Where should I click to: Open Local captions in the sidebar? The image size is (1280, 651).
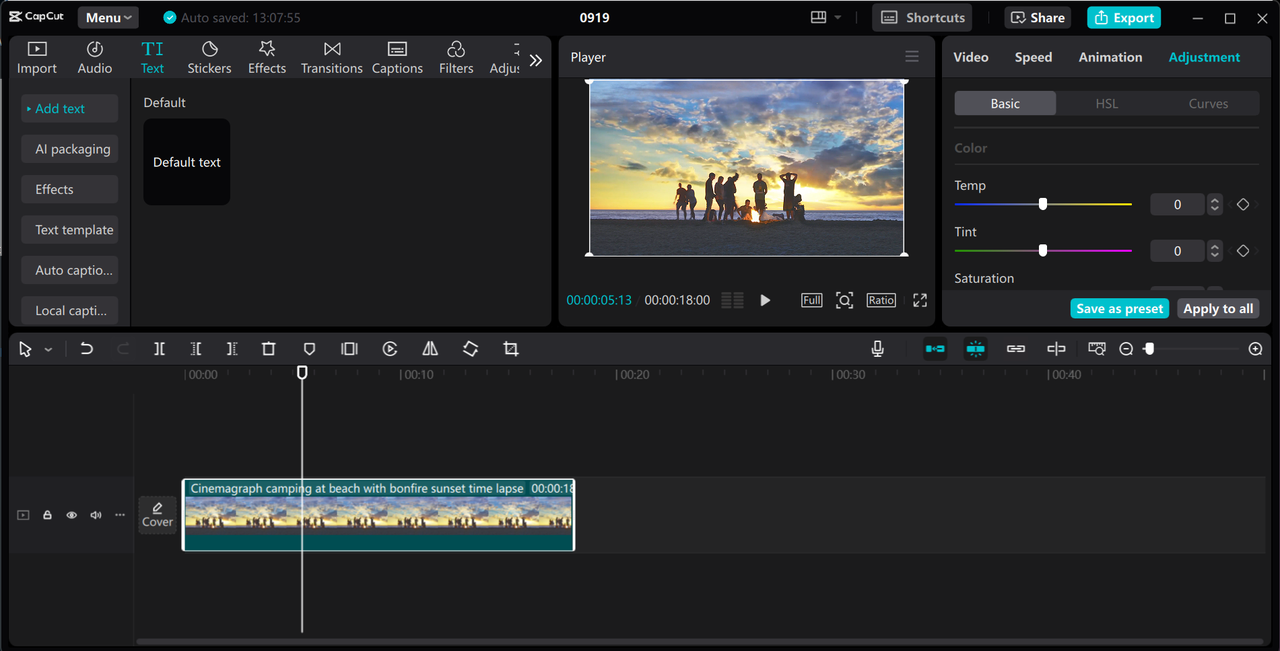click(69, 310)
